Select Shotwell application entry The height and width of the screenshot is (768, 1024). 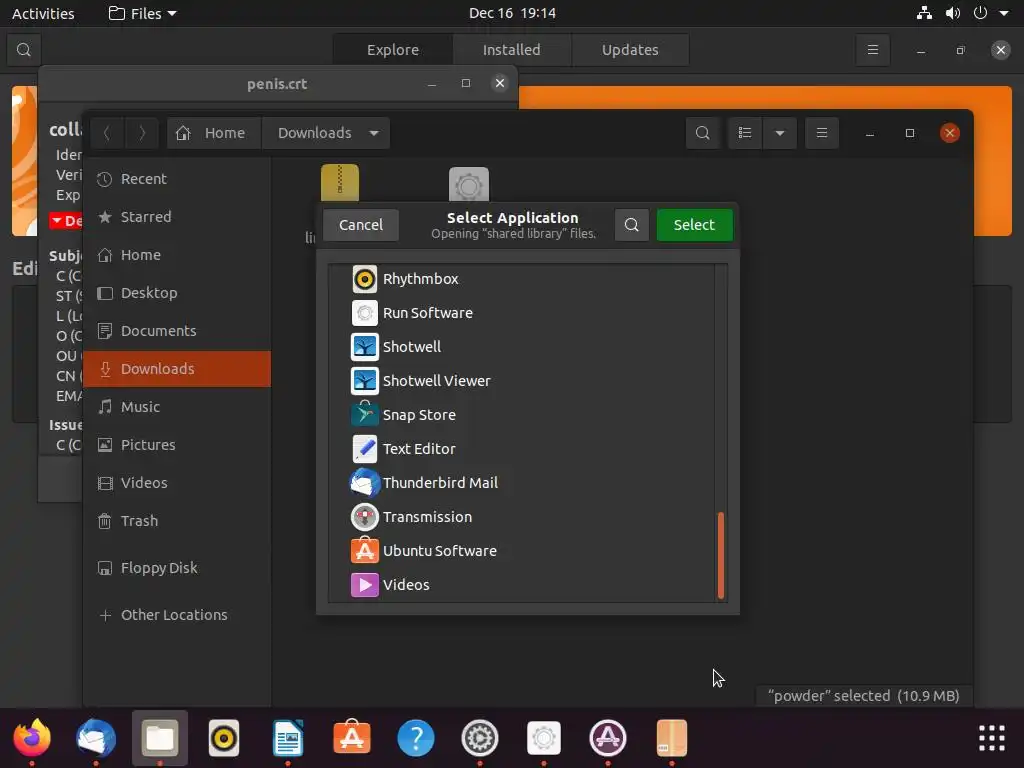point(521,347)
